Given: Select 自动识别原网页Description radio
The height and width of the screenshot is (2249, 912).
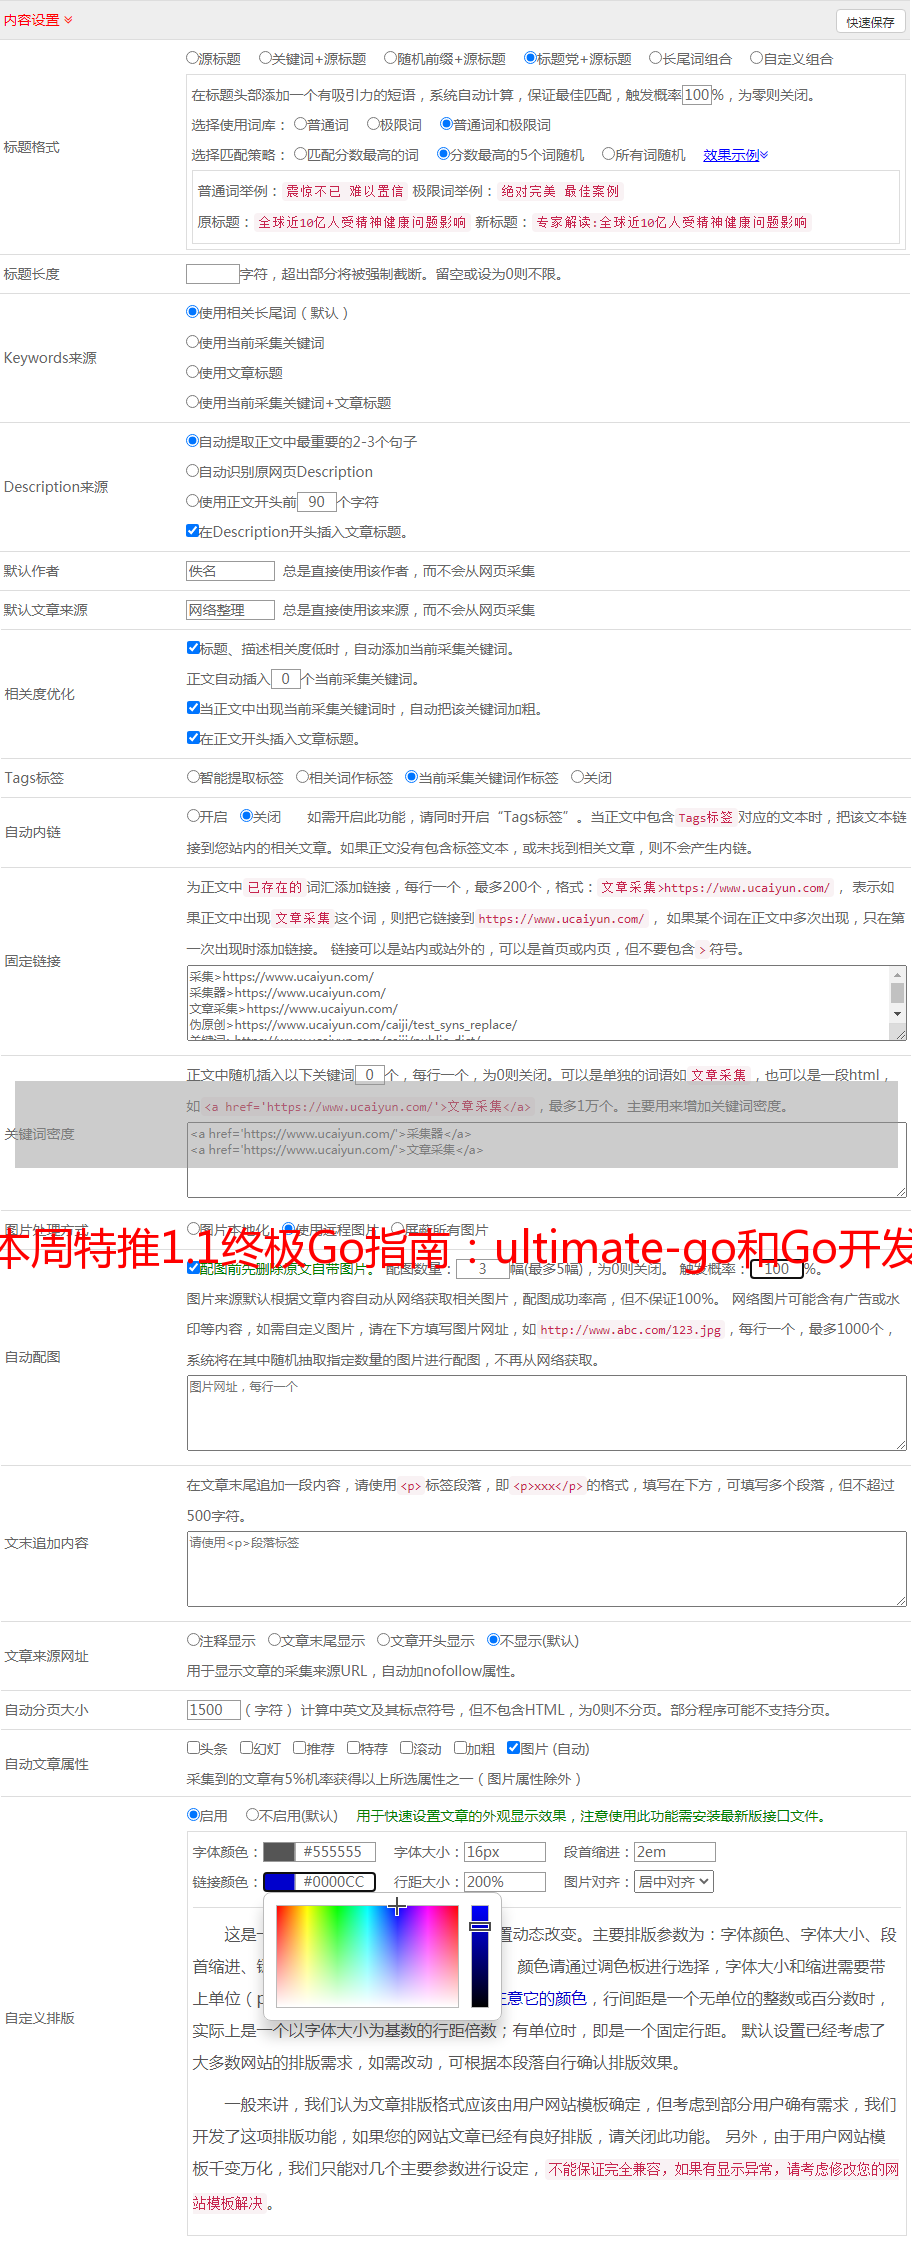Looking at the screenshot, I should tap(192, 471).
